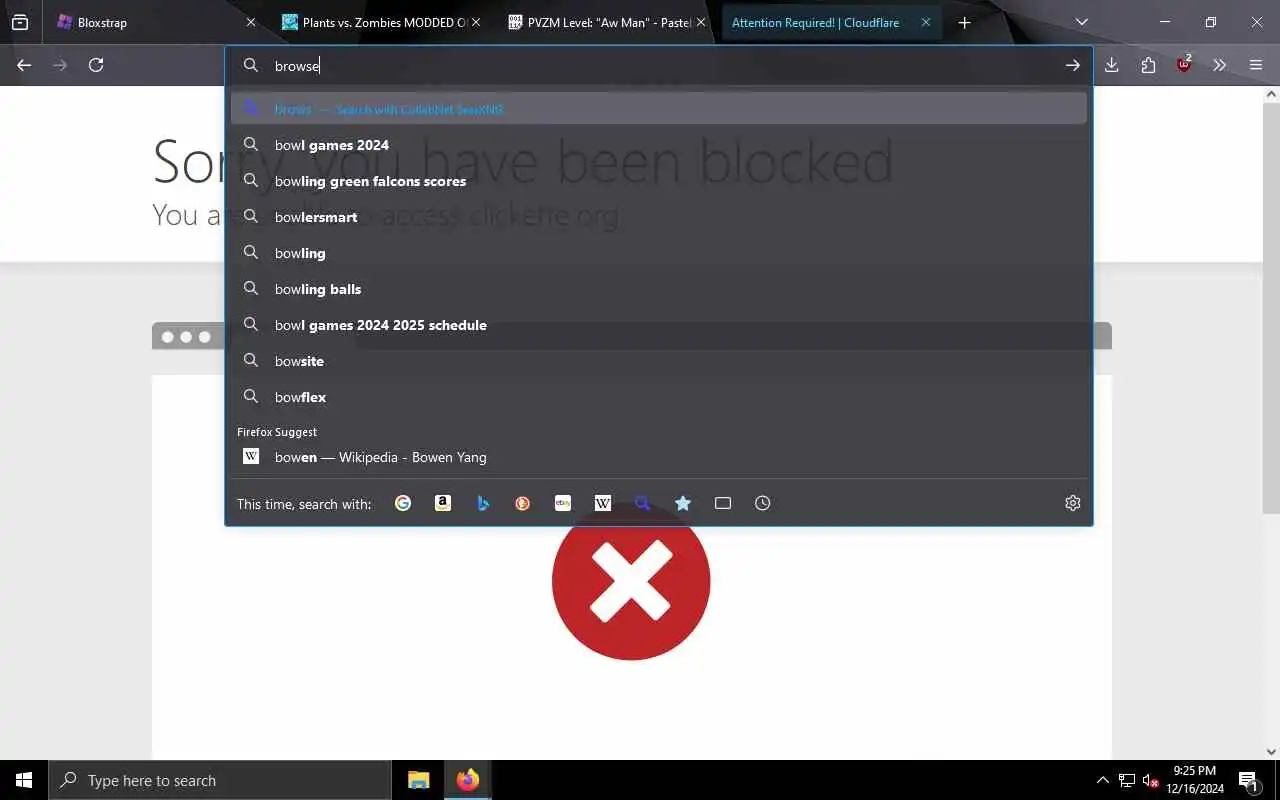Open the downloads panel icon

[1112, 65]
